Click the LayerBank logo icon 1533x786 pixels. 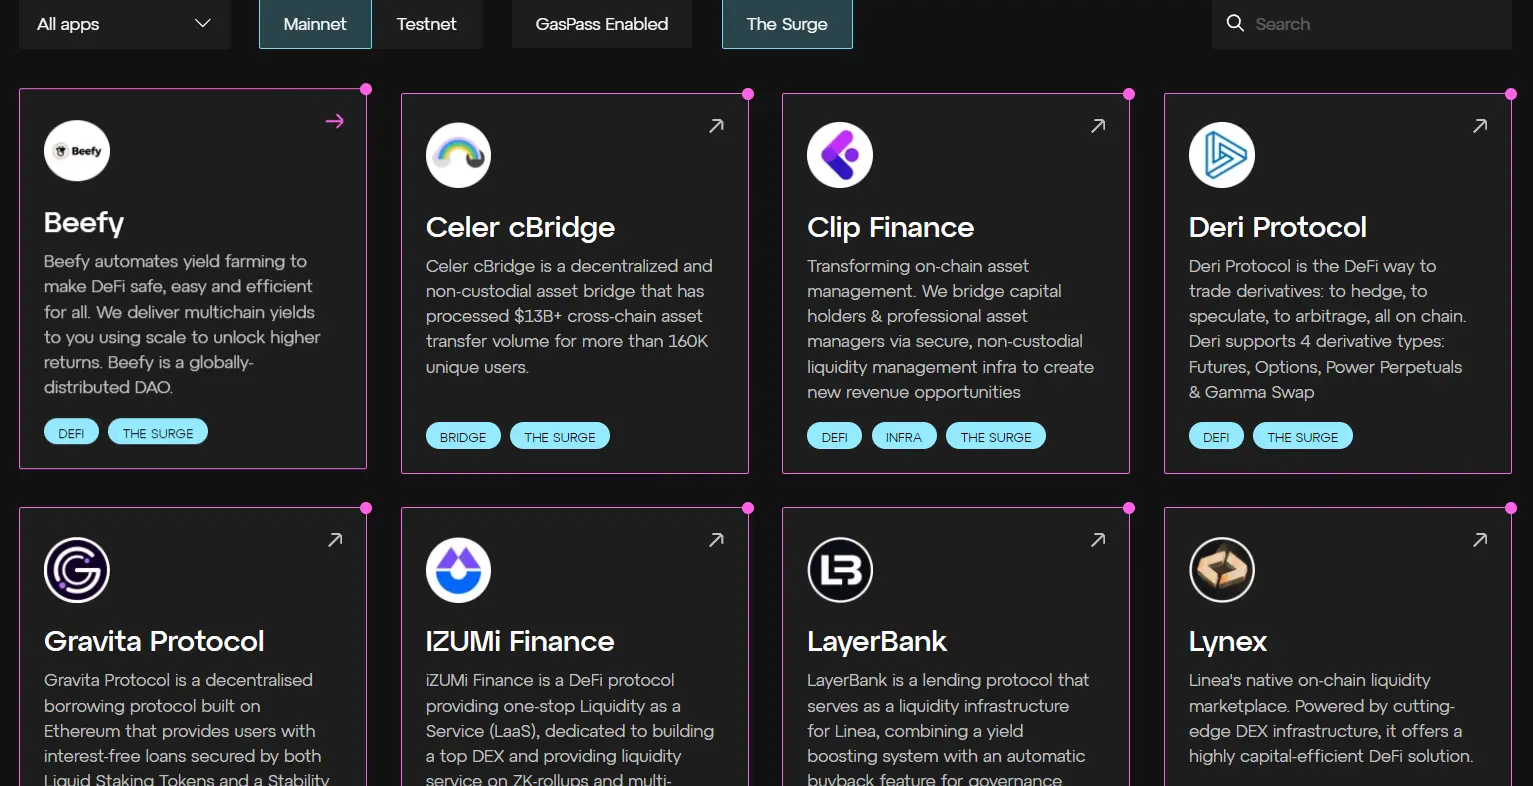[840, 570]
